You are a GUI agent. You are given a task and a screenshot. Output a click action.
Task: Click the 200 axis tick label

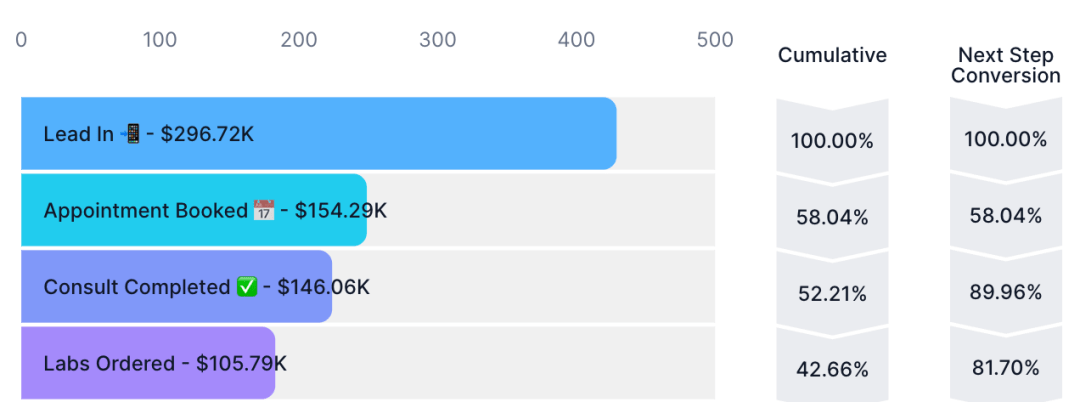(x=299, y=40)
